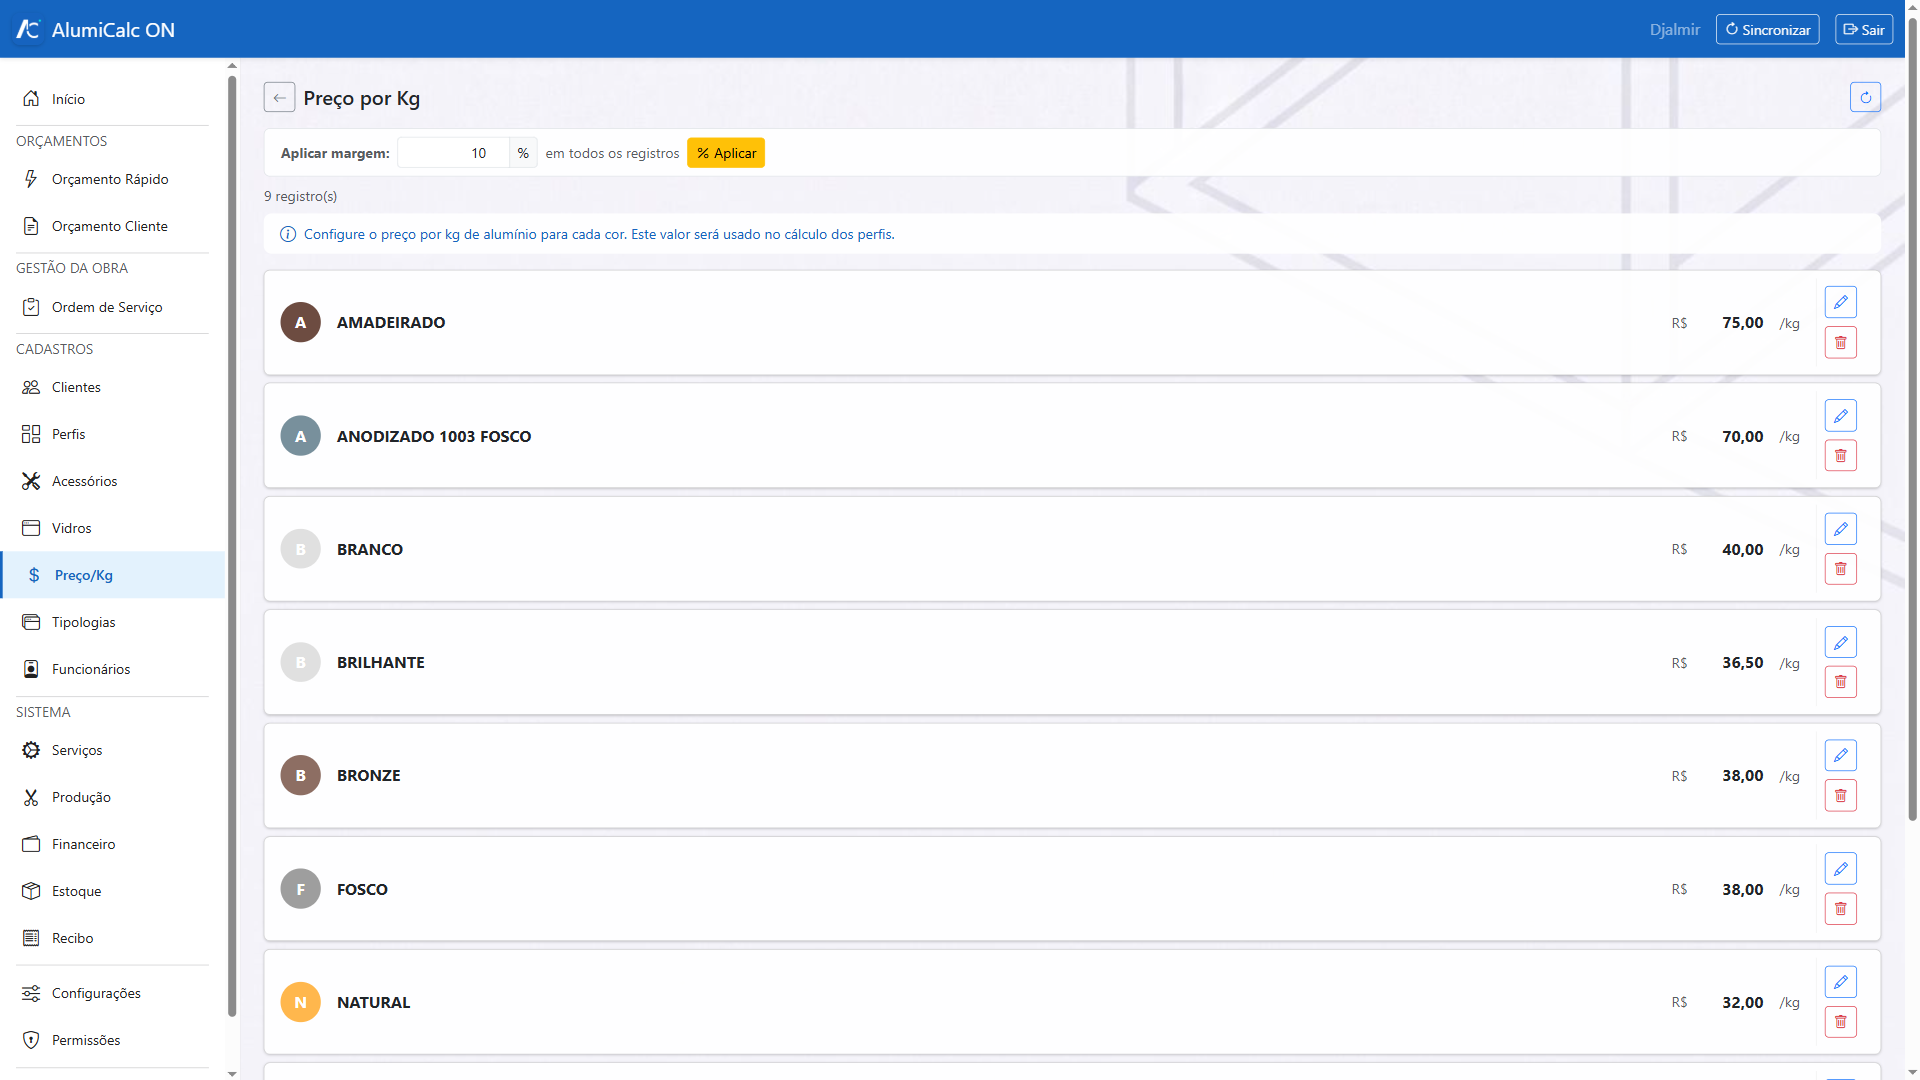Navigate to Perfis
This screenshot has width=1920, height=1080.
(112, 434)
